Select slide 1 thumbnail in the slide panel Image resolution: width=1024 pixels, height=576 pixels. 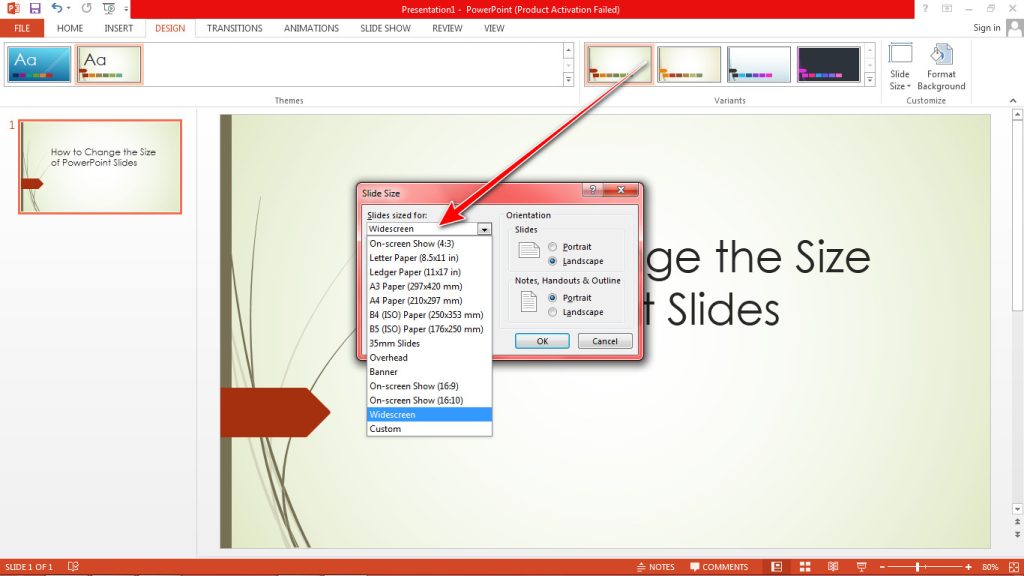click(99, 166)
